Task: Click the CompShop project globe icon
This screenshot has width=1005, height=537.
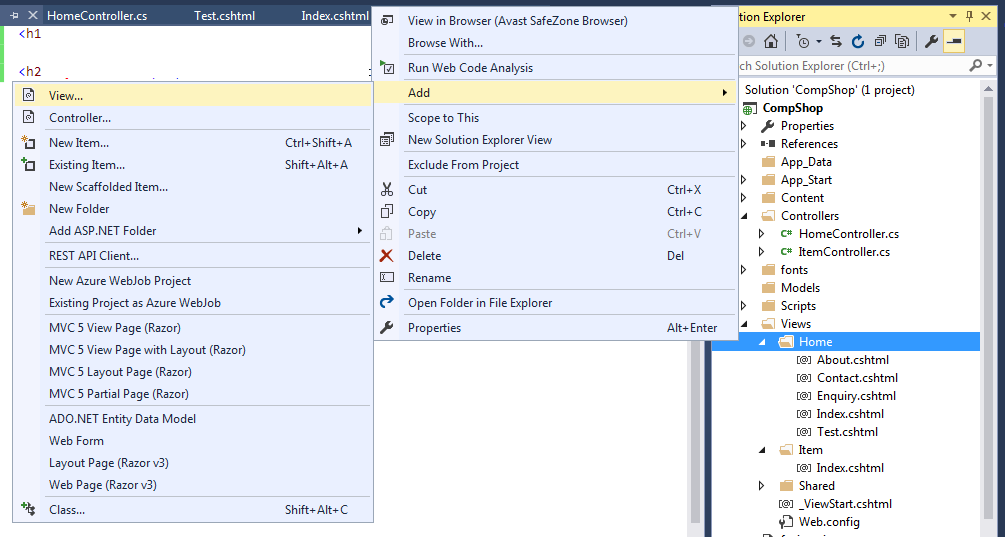Action: (749, 109)
